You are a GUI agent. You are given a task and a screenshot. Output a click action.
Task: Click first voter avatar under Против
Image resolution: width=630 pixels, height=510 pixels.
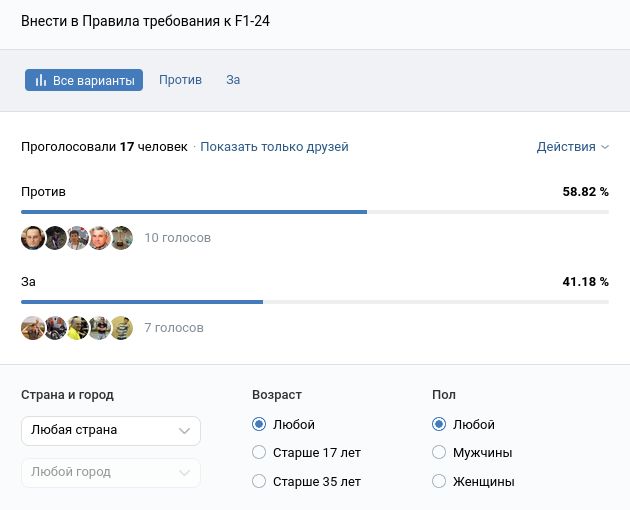33,238
